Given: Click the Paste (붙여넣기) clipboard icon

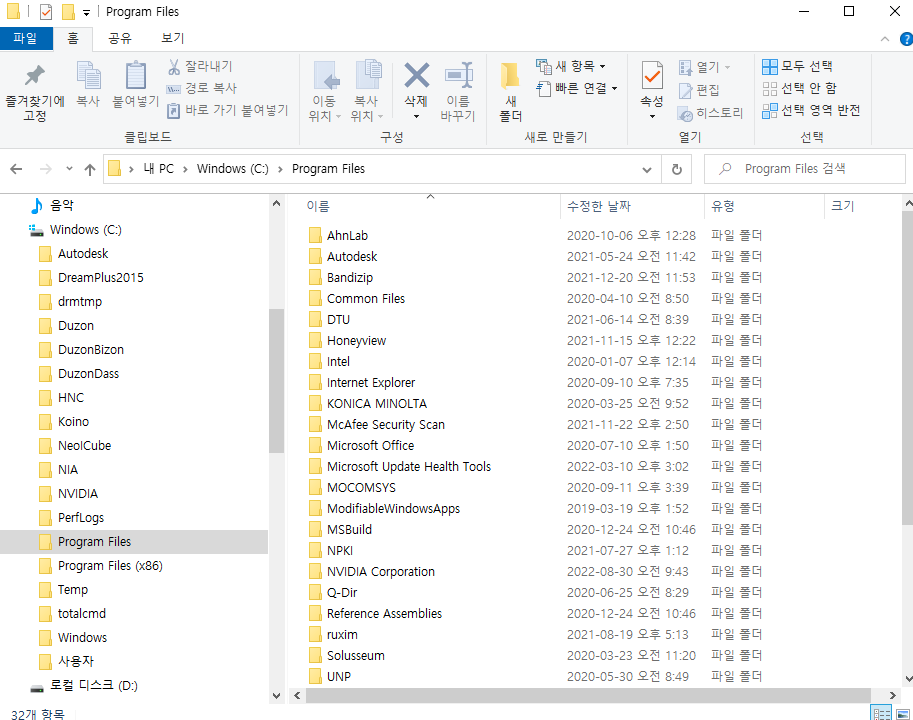Looking at the screenshot, I should 136,76.
